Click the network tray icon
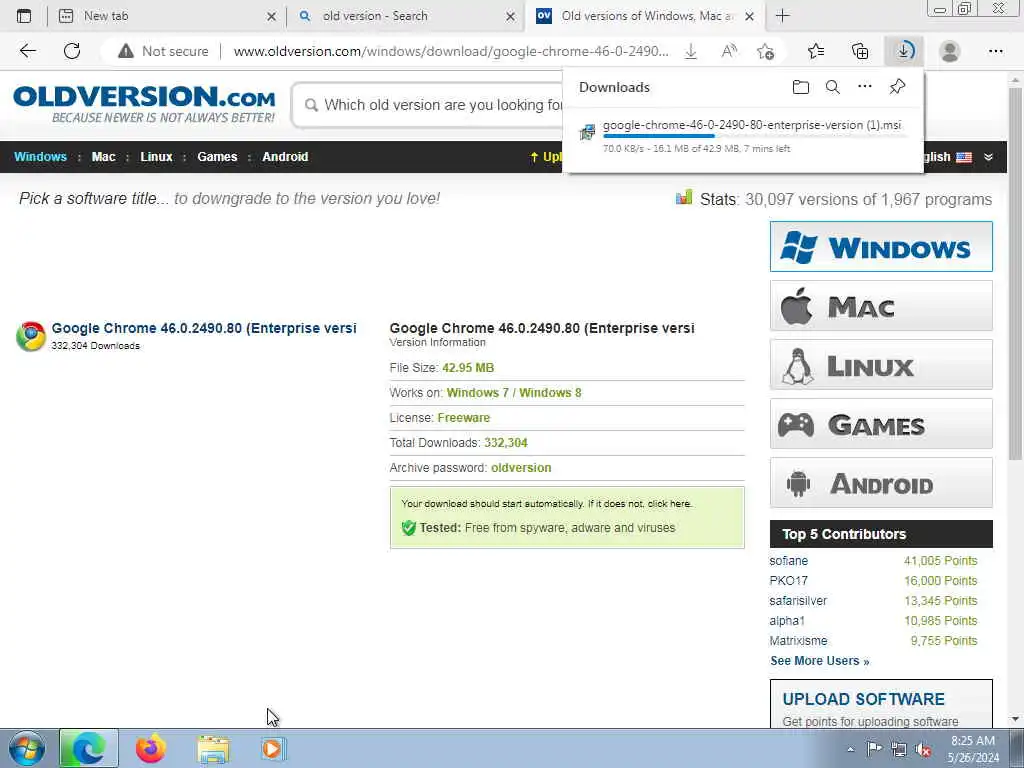Image resolution: width=1024 pixels, height=768 pixels. (x=899, y=749)
